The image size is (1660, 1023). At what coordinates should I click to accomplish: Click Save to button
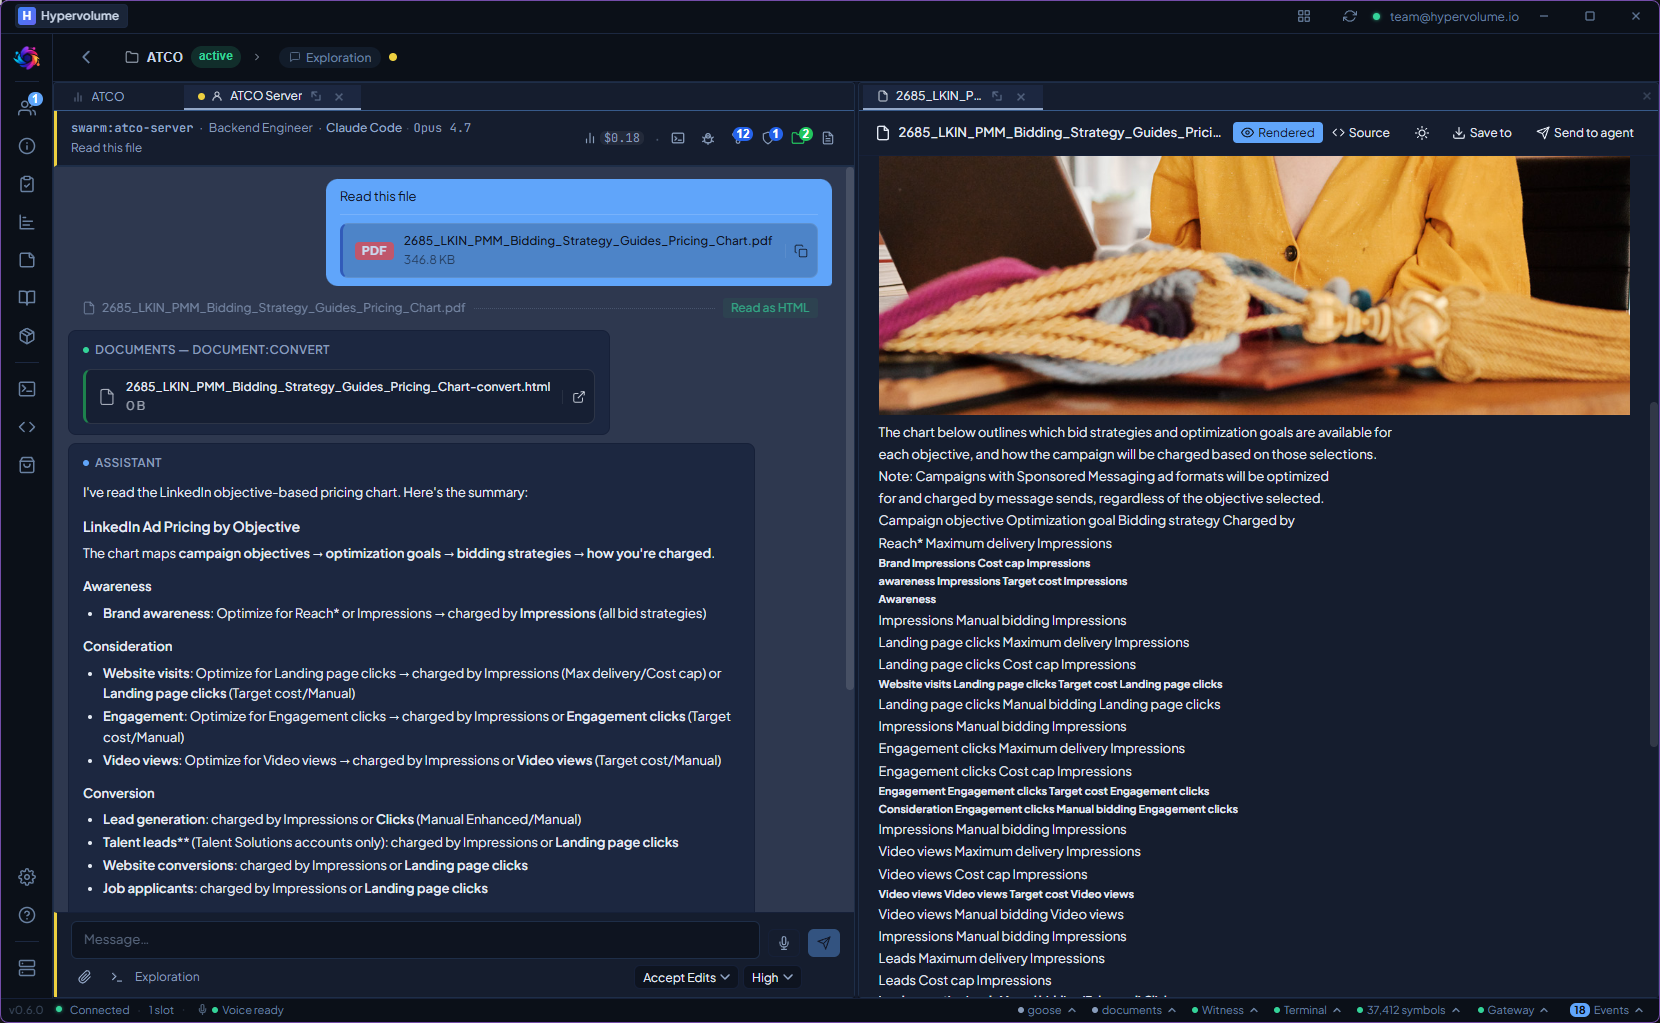pyautogui.click(x=1482, y=133)
